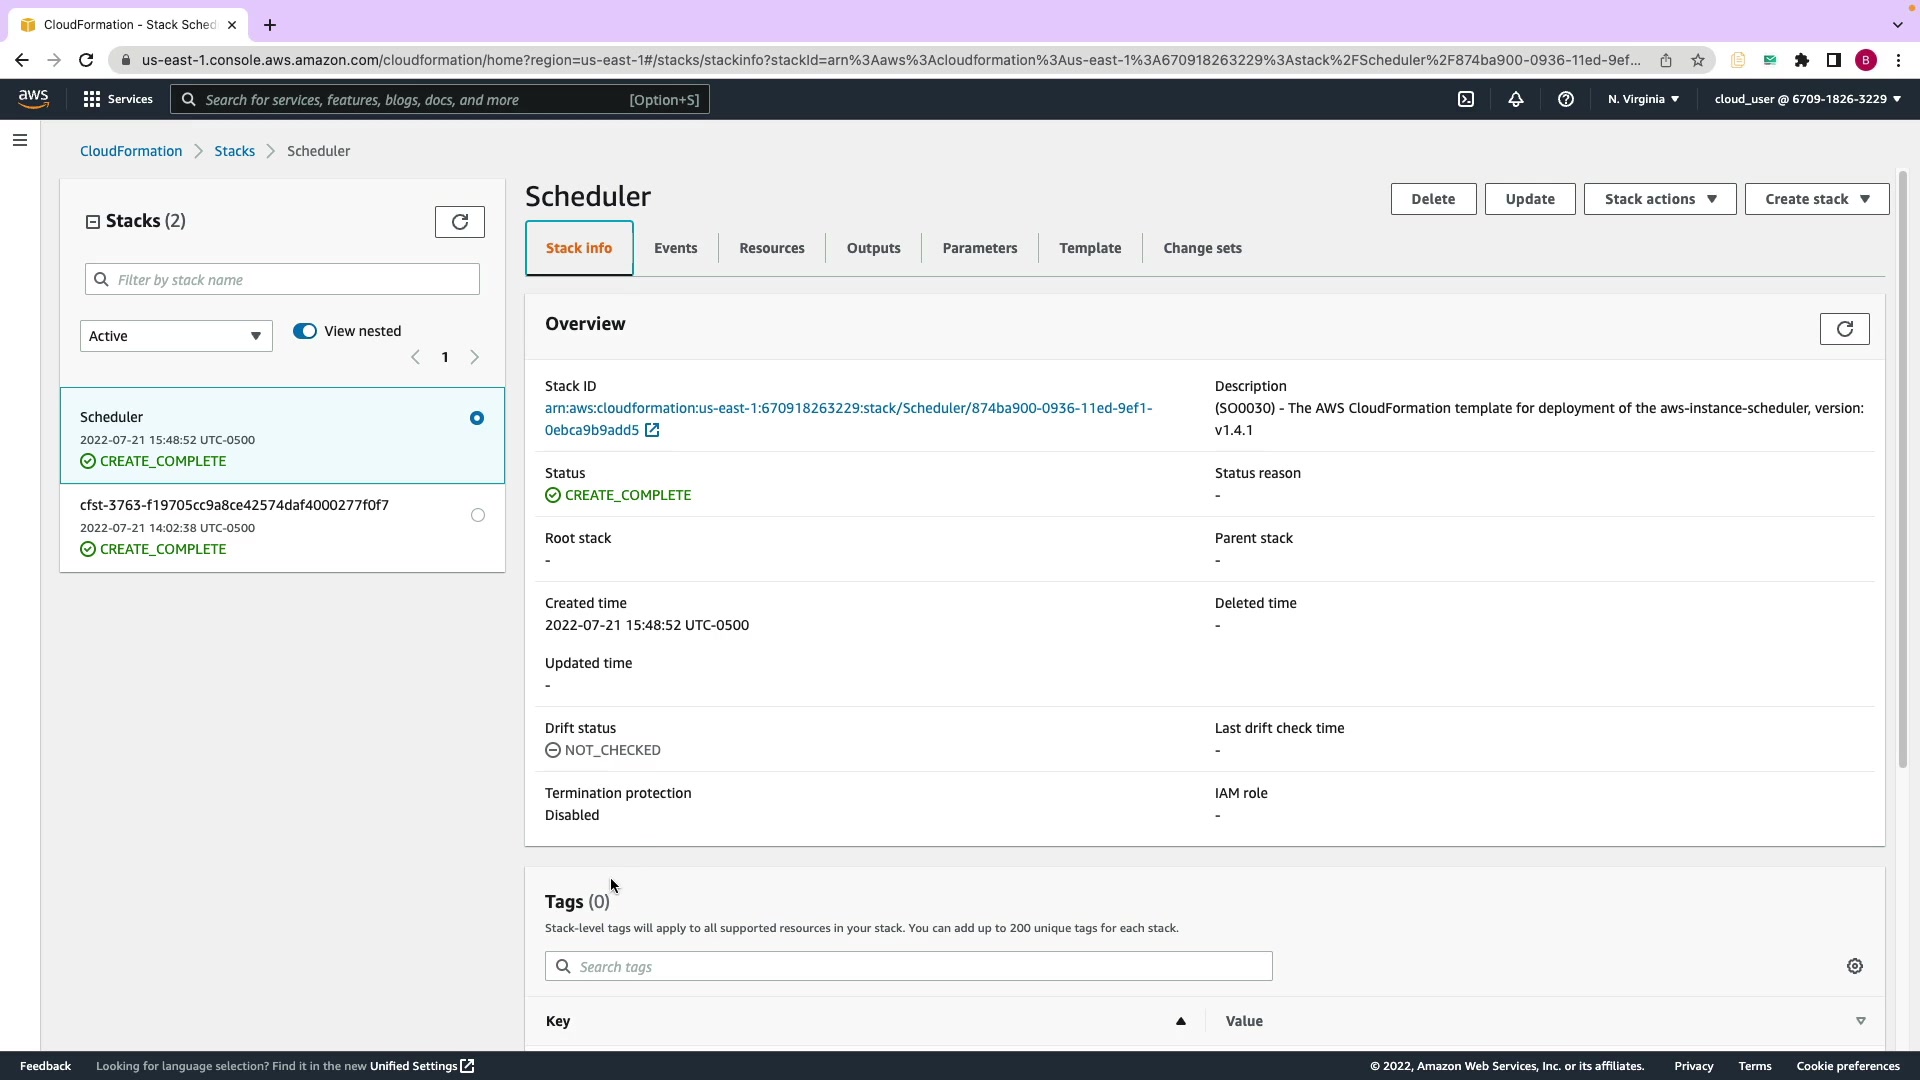The image size is (1920, 1080).
Task: Click the Search tags input field
Action: [908, 966]
